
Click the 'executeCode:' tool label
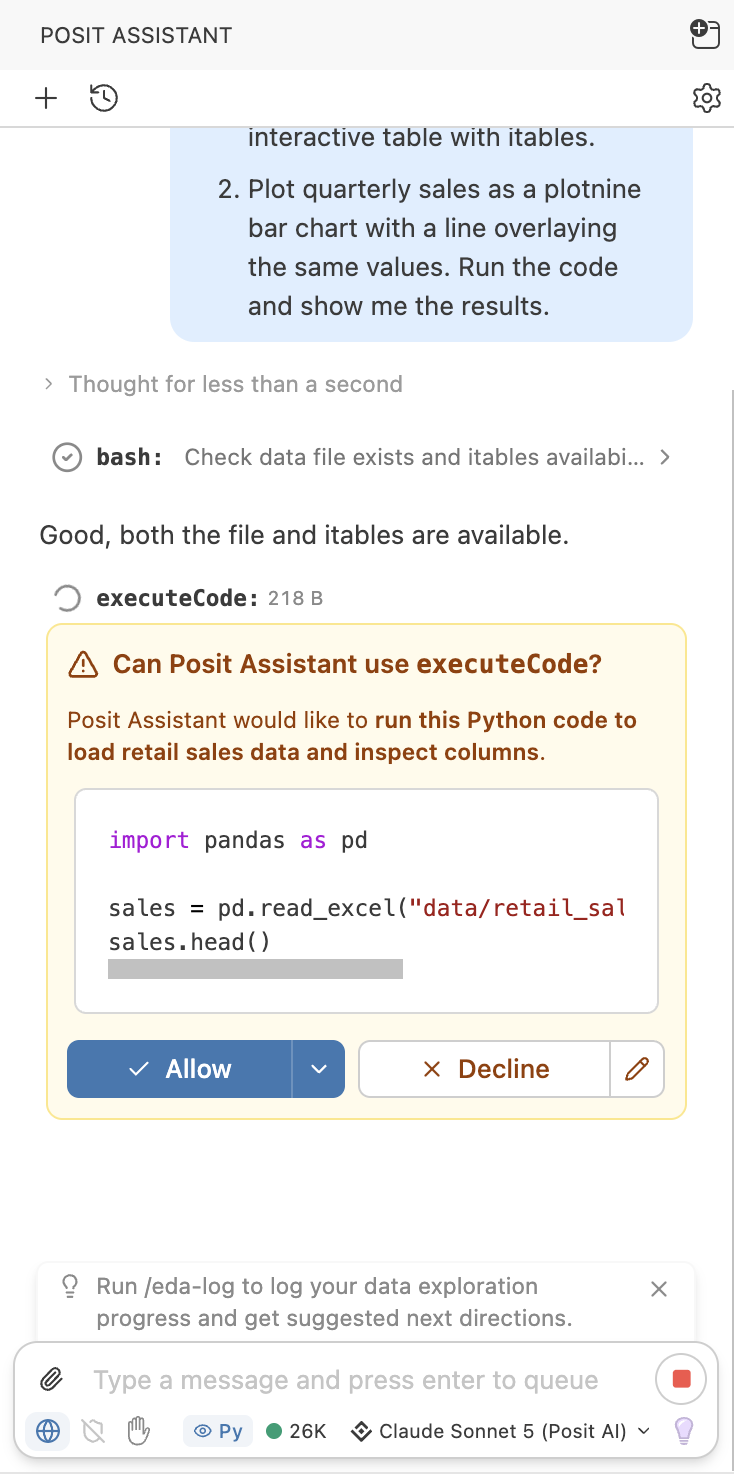(x=178, y=598)
